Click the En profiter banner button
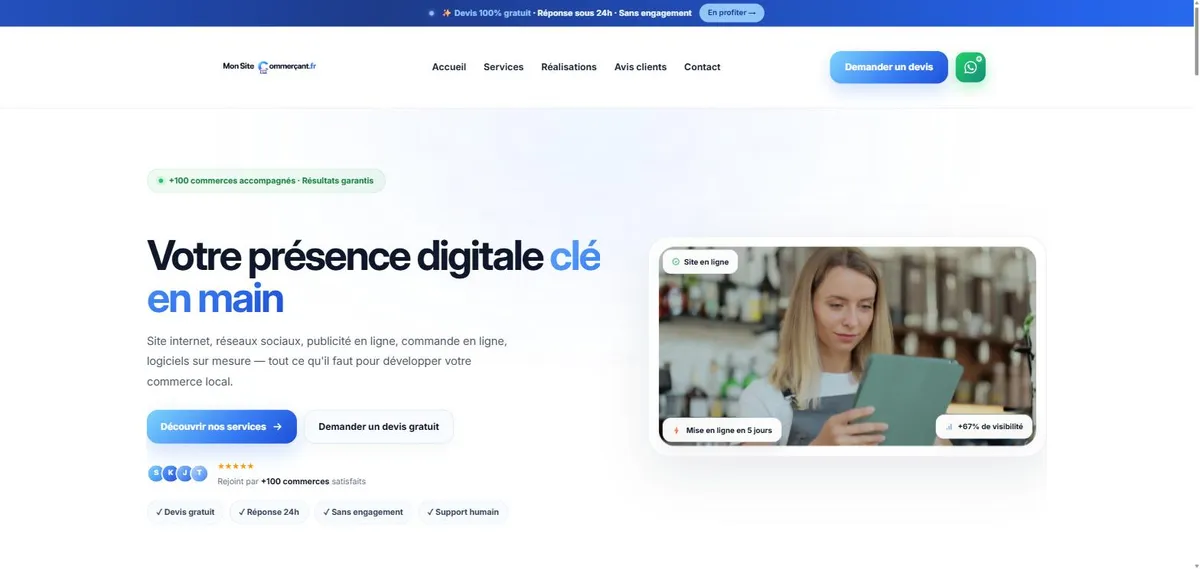 pos(731,13)
